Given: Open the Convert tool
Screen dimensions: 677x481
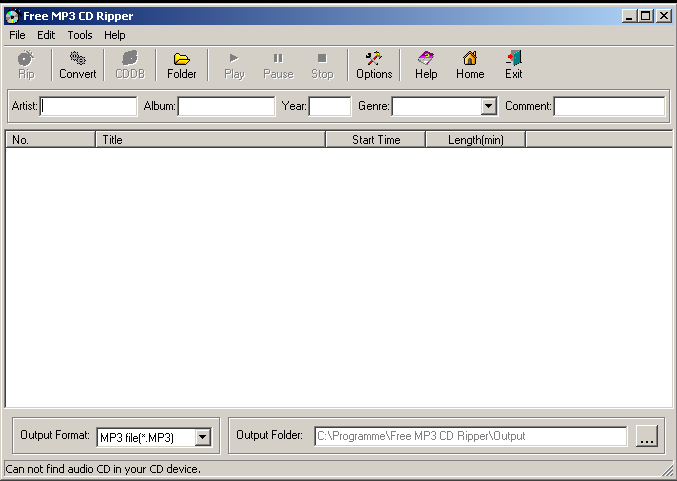Looking at the screenshot, I should pos(78,65).
